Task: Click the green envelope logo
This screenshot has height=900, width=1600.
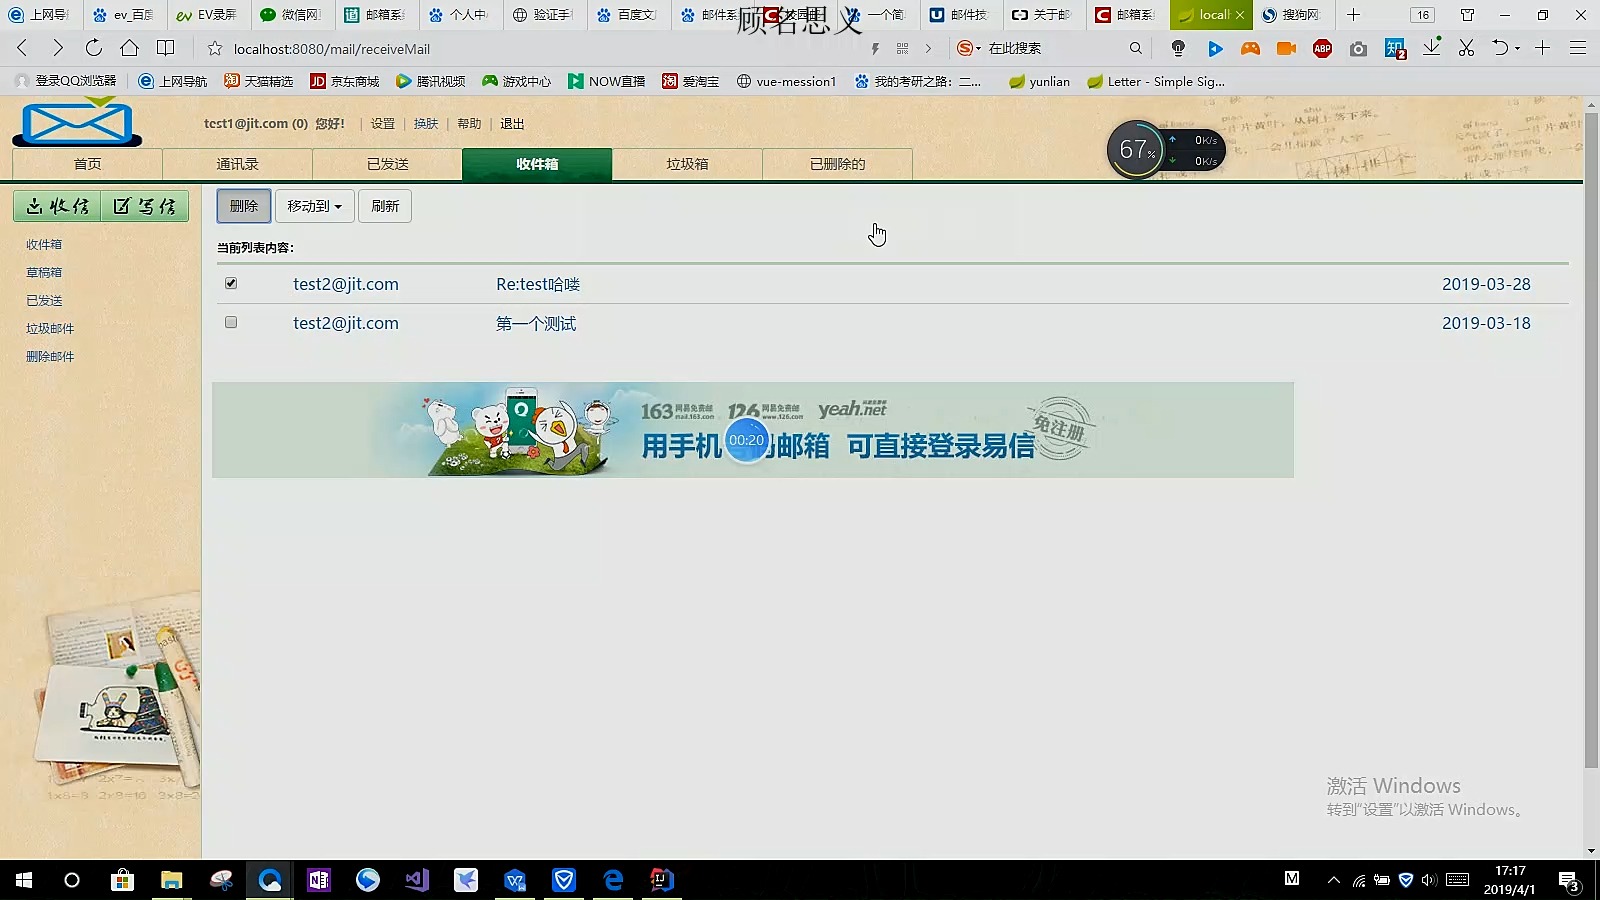Action: (77, 122)
